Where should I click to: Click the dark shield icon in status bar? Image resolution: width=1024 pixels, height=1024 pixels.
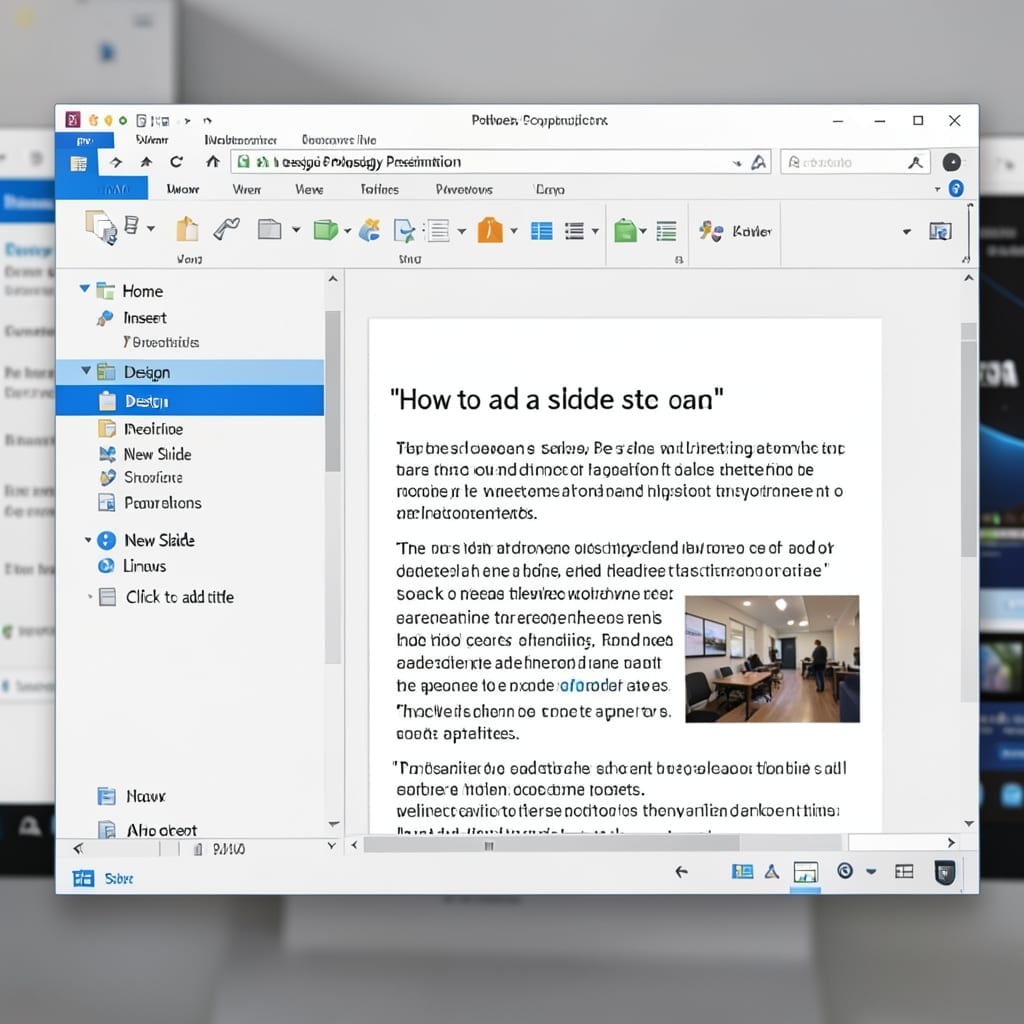(x=945, y=872)
